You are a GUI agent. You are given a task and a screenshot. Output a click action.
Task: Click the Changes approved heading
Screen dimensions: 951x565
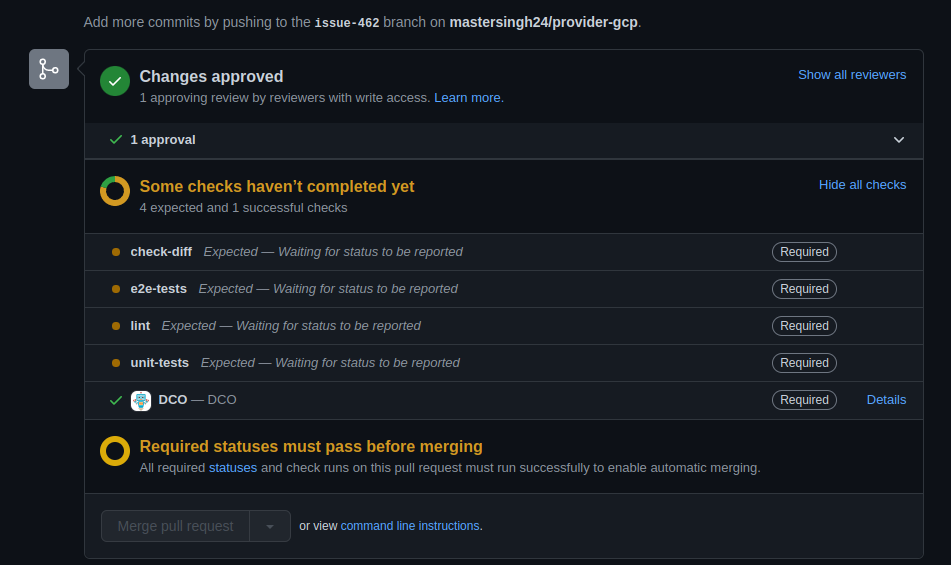[211, 76]
